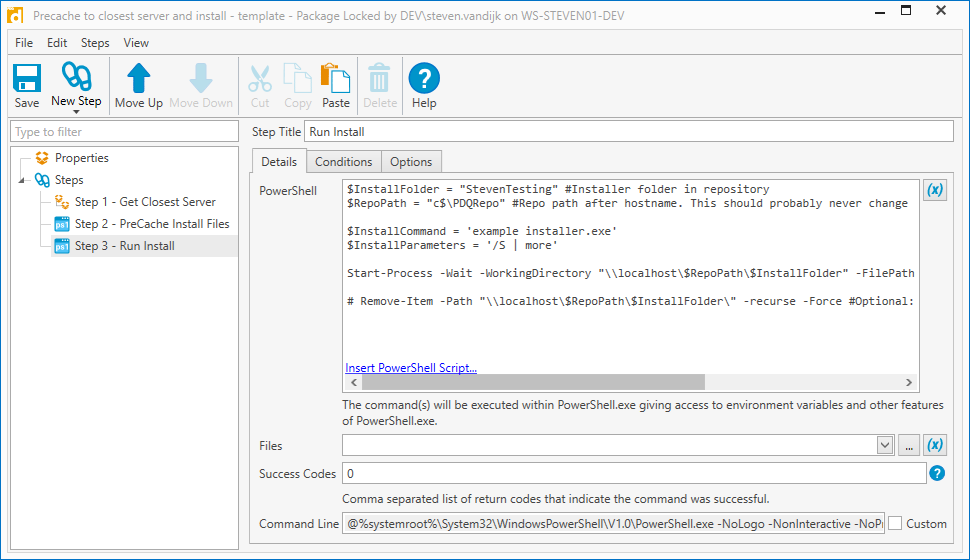The width and height of the screenshot is (970, 560).
Task: Click the variables (x) button beside PowerShell box
Action: click(935, 190)
